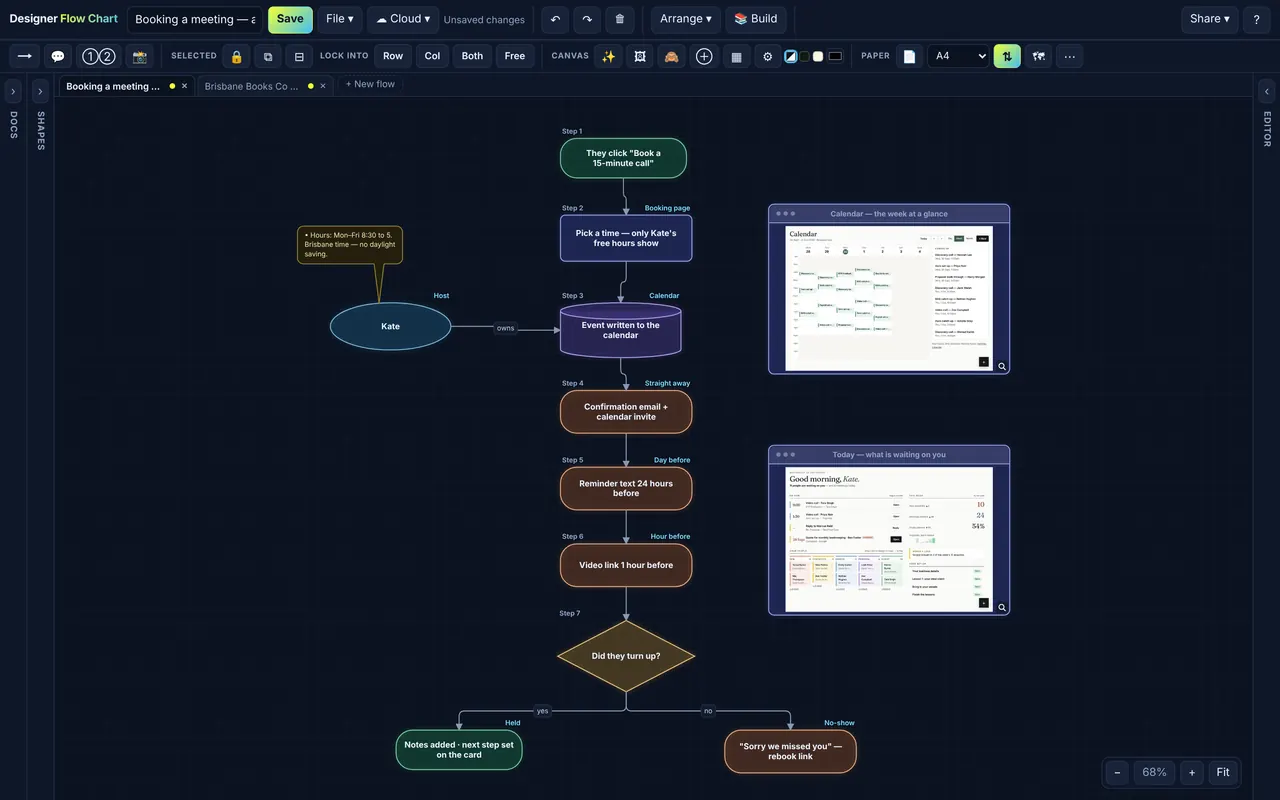Take a snapshot with the camera icon
Viewport: 1280px width, 800px height.
pyautogui.click(x=140, y=56)
